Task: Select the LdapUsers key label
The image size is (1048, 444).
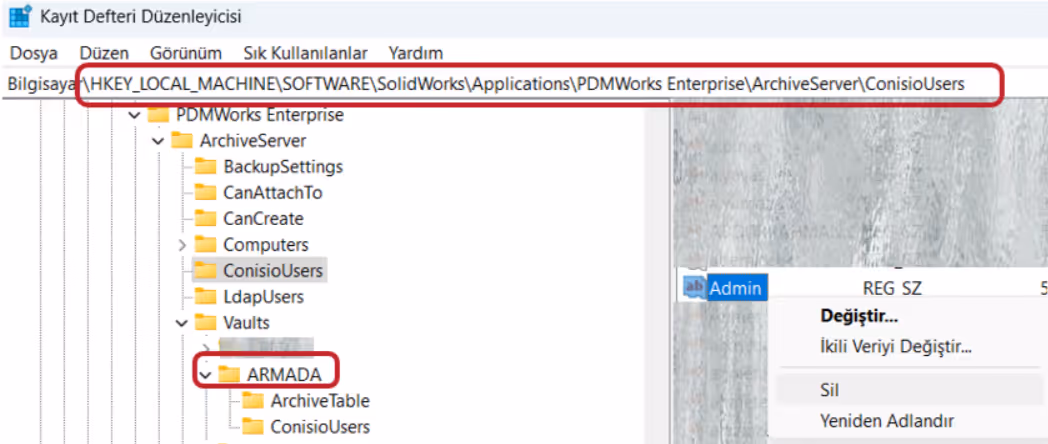Action: (263, 297)
